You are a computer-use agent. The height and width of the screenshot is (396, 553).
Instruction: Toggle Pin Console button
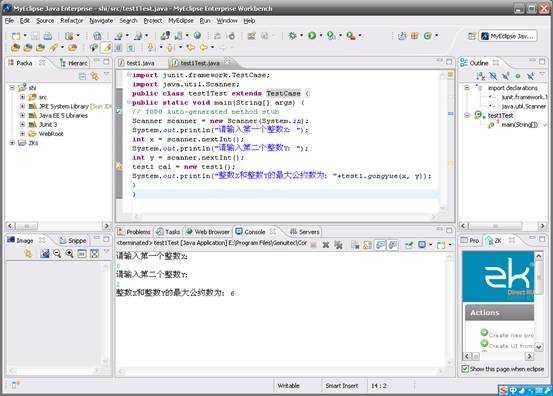409,245
